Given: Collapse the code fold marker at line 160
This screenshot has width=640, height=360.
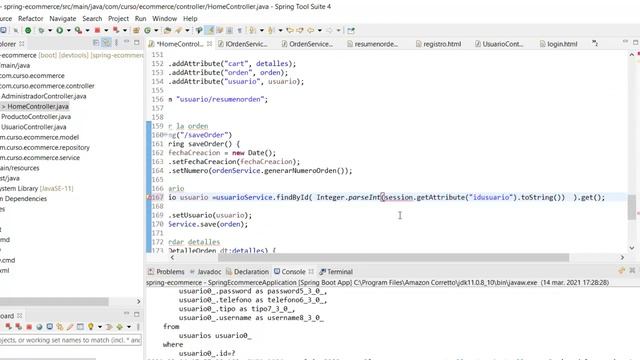Looking at the screenshot, I should pyautogui.click(x=164, y=135).
